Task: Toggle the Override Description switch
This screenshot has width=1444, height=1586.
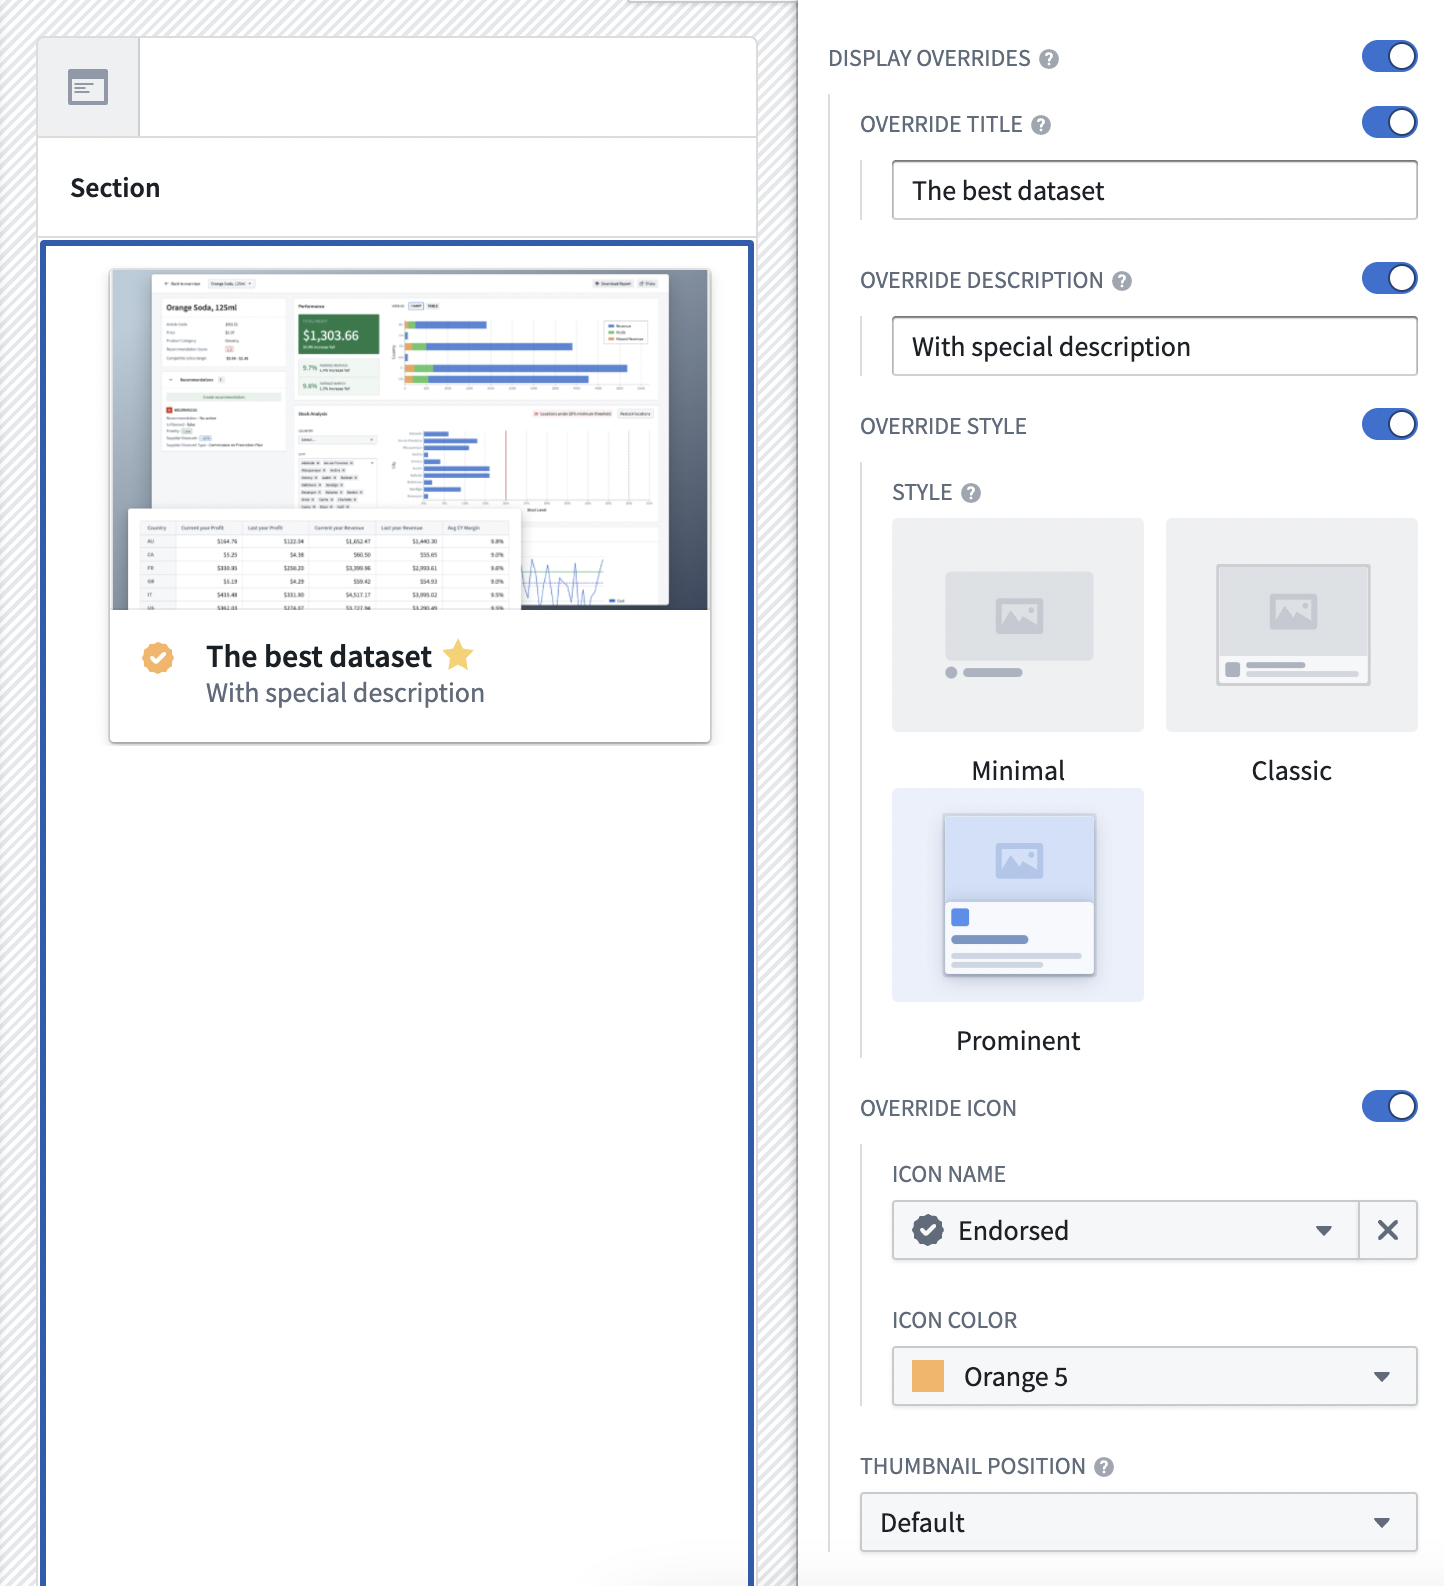Action: pyautogui.click(x=1389, y=278)
